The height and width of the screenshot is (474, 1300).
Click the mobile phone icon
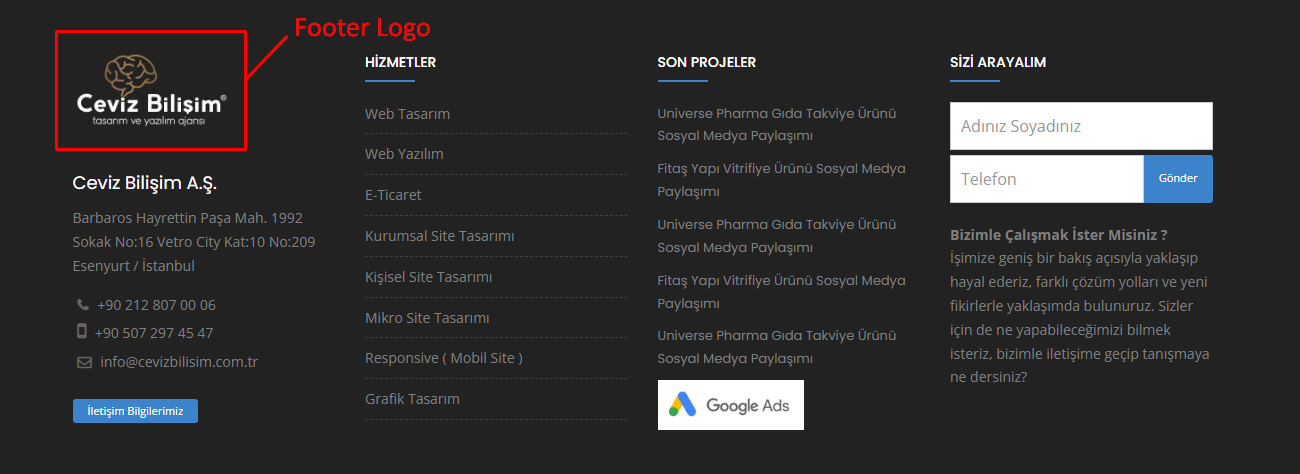point(82,332)
